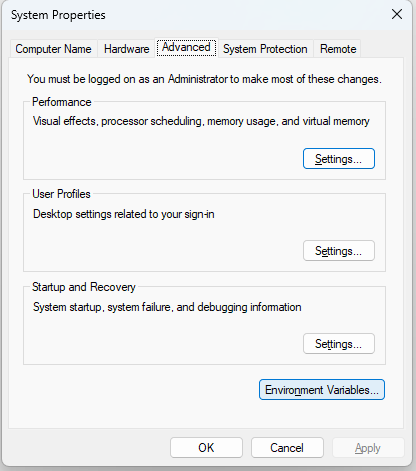Close the System Properties window
Screen dimensions: 416x471
coord(397,14)
